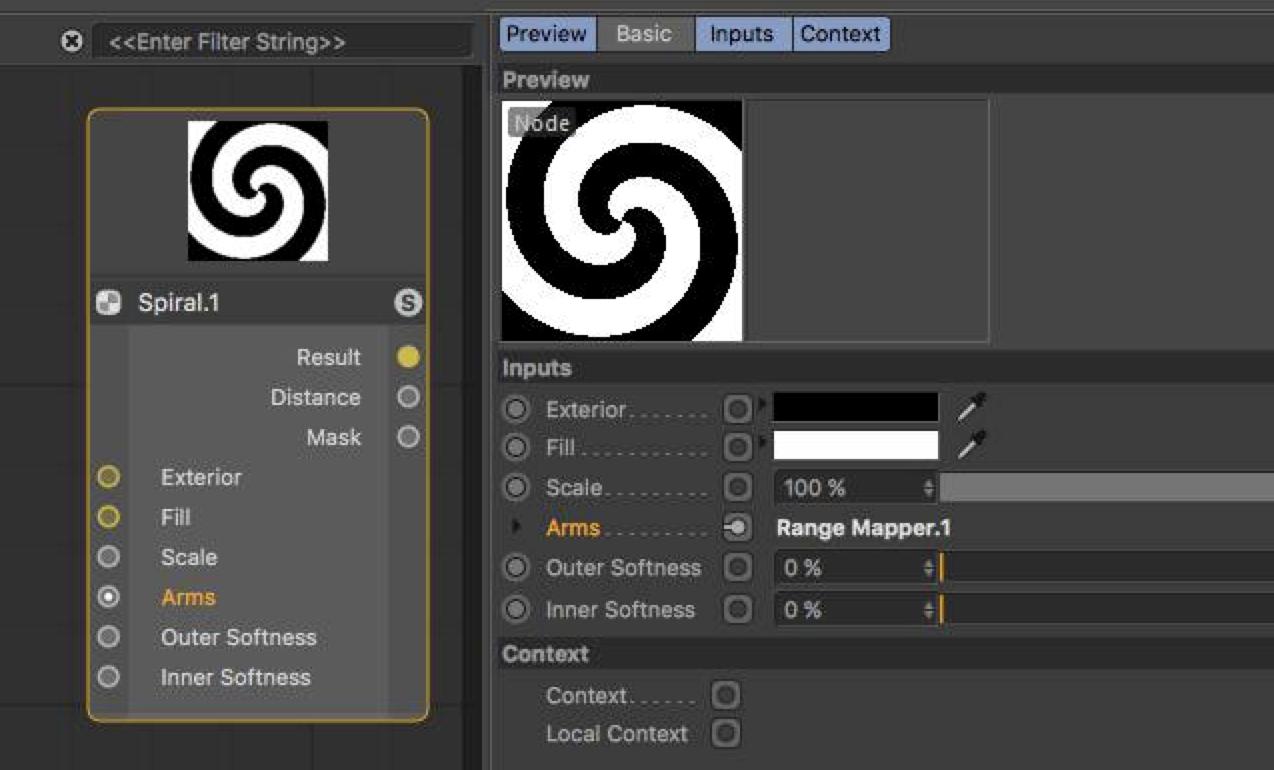Clear the filter string with the X icon
This screenshot has height=770, width=1274.
(71, 43)
